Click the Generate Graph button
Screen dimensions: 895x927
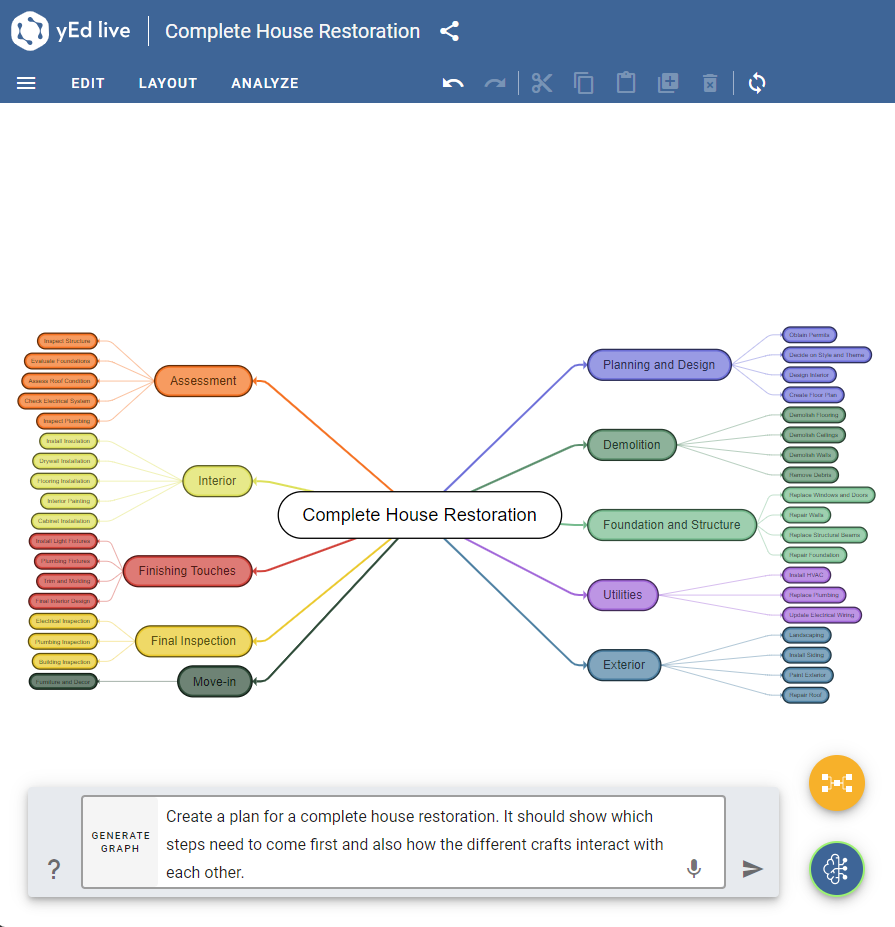(121, 842)
